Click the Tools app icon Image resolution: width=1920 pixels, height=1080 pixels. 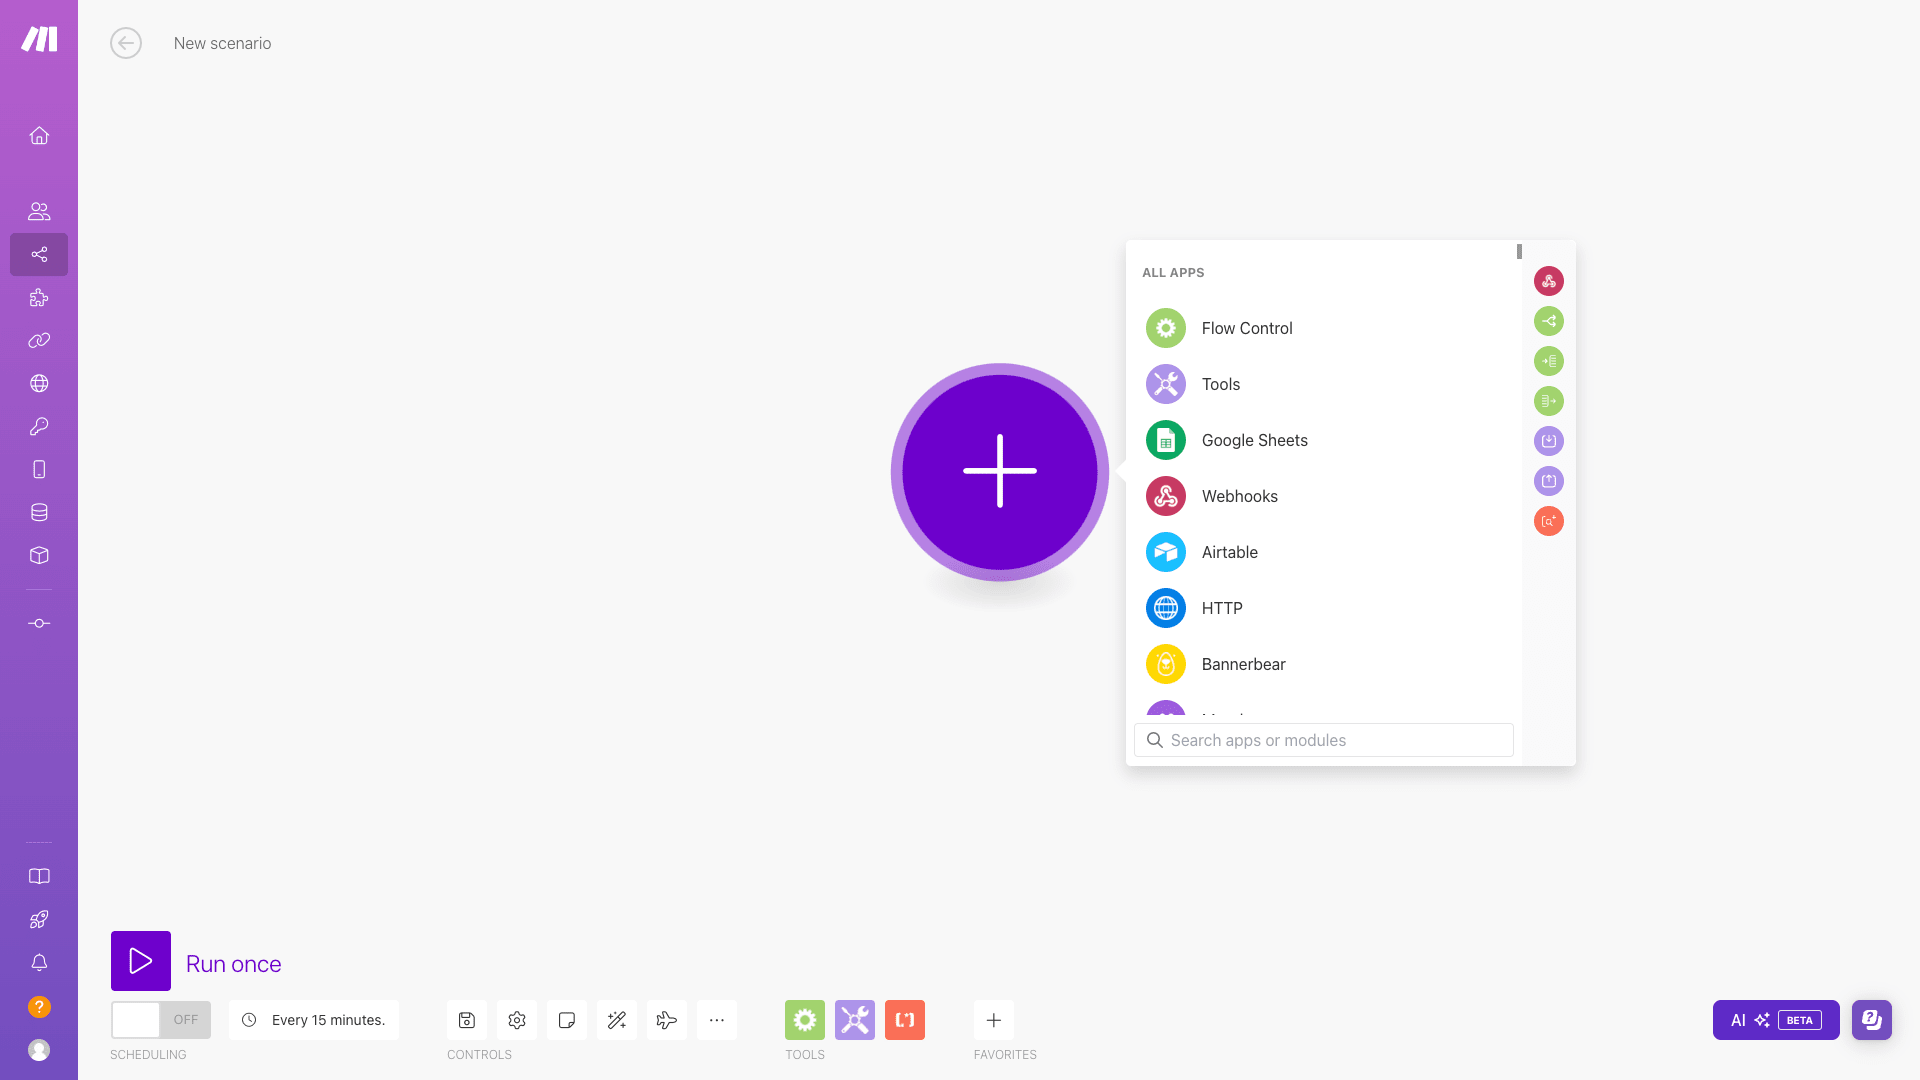1166,384
